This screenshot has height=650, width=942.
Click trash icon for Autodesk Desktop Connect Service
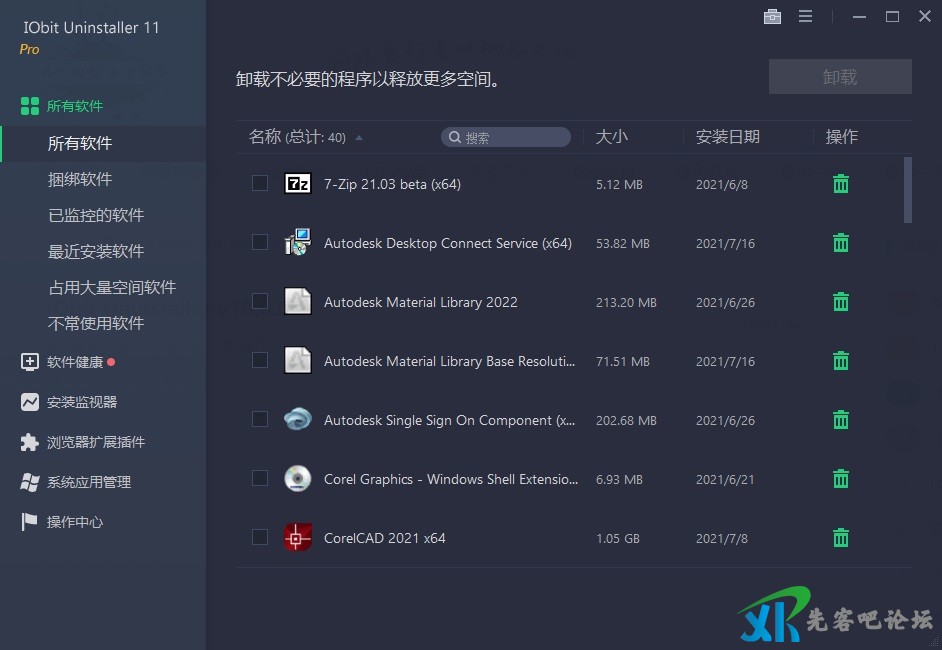pos(841,243)
